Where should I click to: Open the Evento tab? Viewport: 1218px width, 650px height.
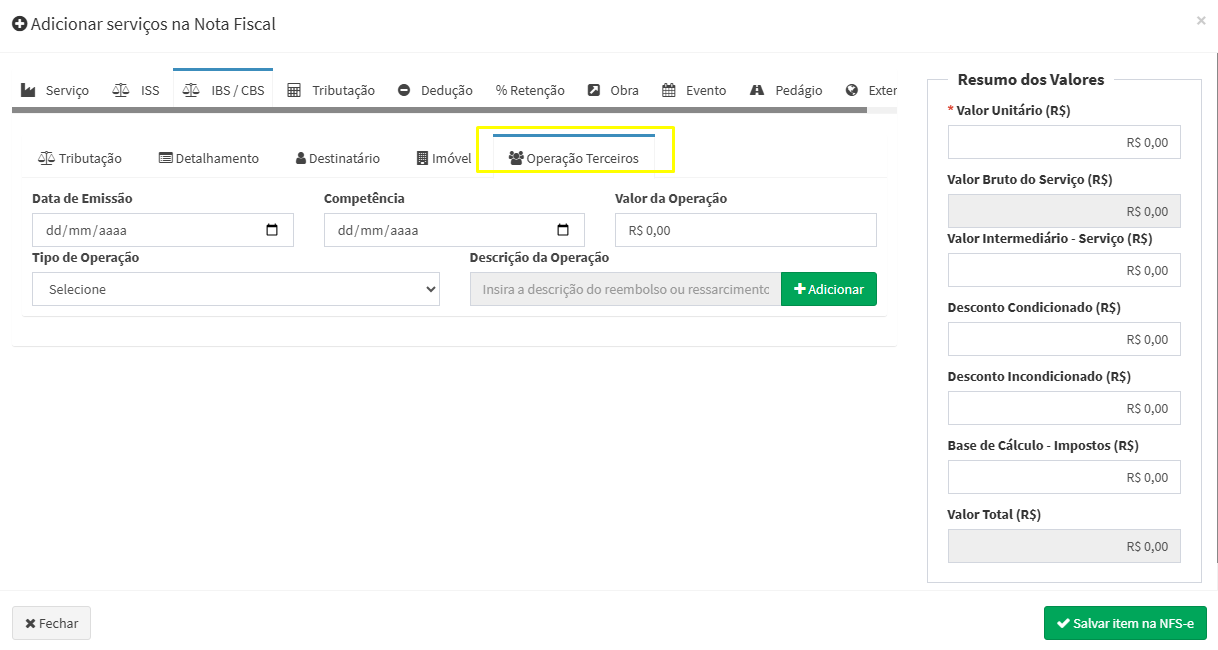coord(694,90)
